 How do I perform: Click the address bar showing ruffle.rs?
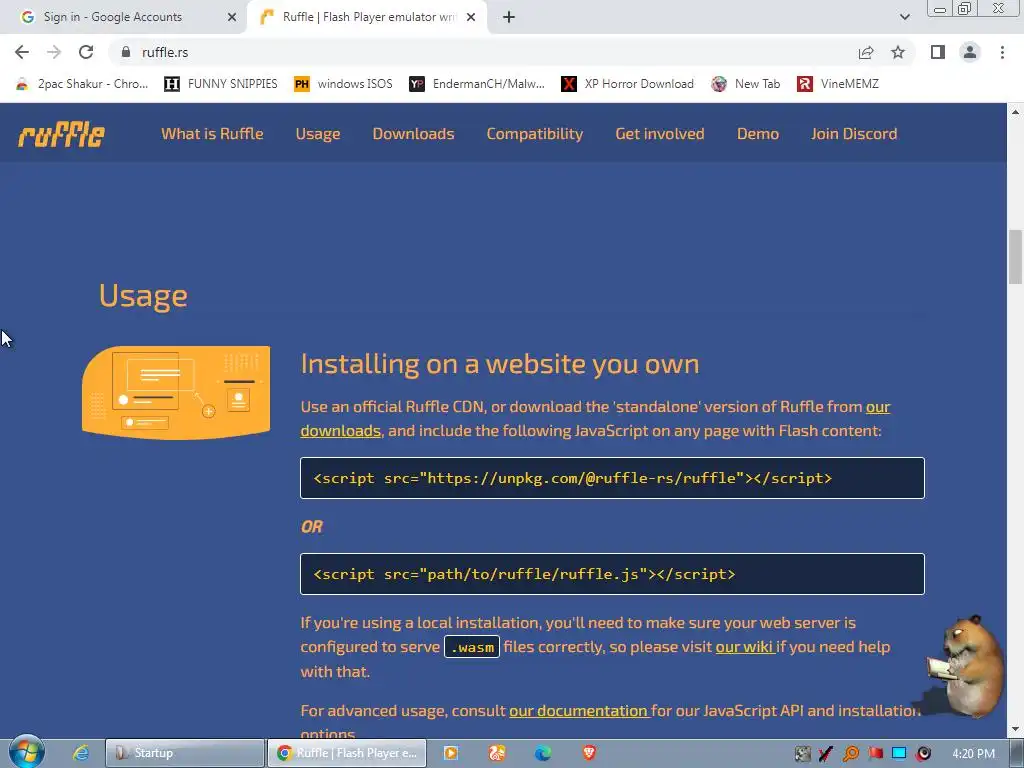[x=483, y=52]
